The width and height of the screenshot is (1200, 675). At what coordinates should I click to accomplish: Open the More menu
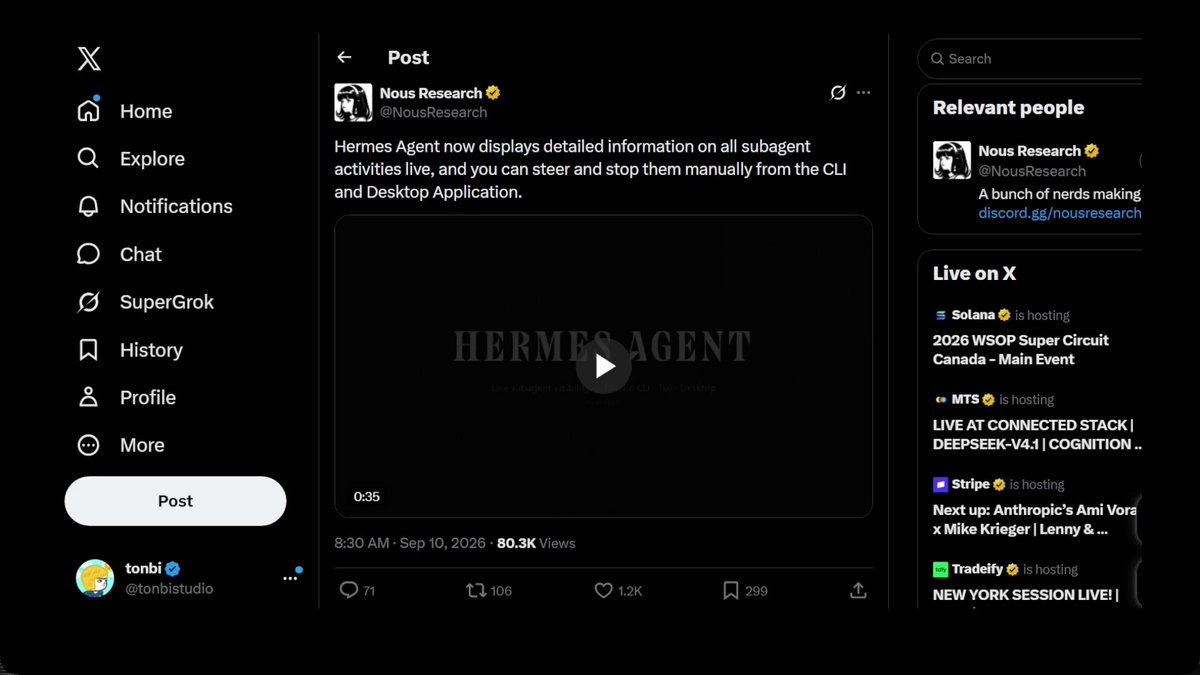pos(120,445)
